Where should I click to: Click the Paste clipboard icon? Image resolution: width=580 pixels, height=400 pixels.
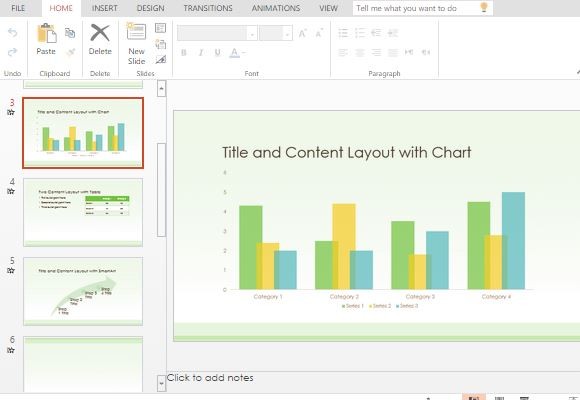pos(47,33)
